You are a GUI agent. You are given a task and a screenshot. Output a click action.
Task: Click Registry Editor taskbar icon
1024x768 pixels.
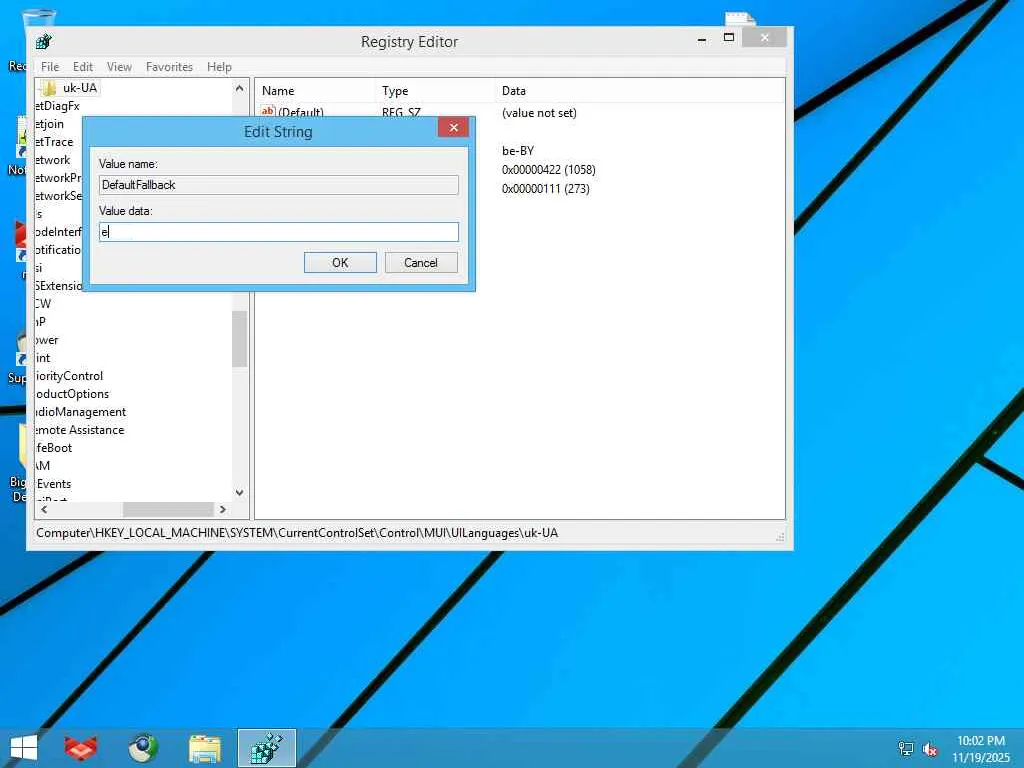pyautogui.click(x=266, y=748)
